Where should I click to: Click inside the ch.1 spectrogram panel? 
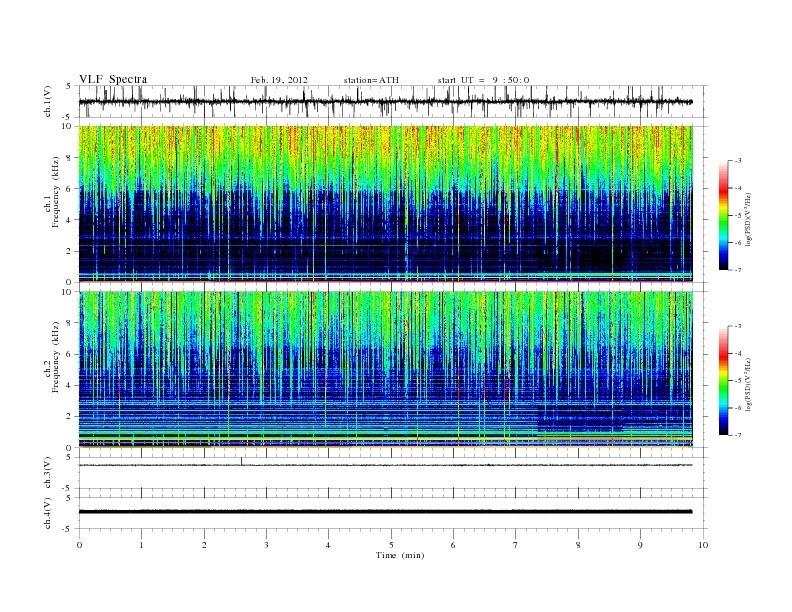coord(385,204)
